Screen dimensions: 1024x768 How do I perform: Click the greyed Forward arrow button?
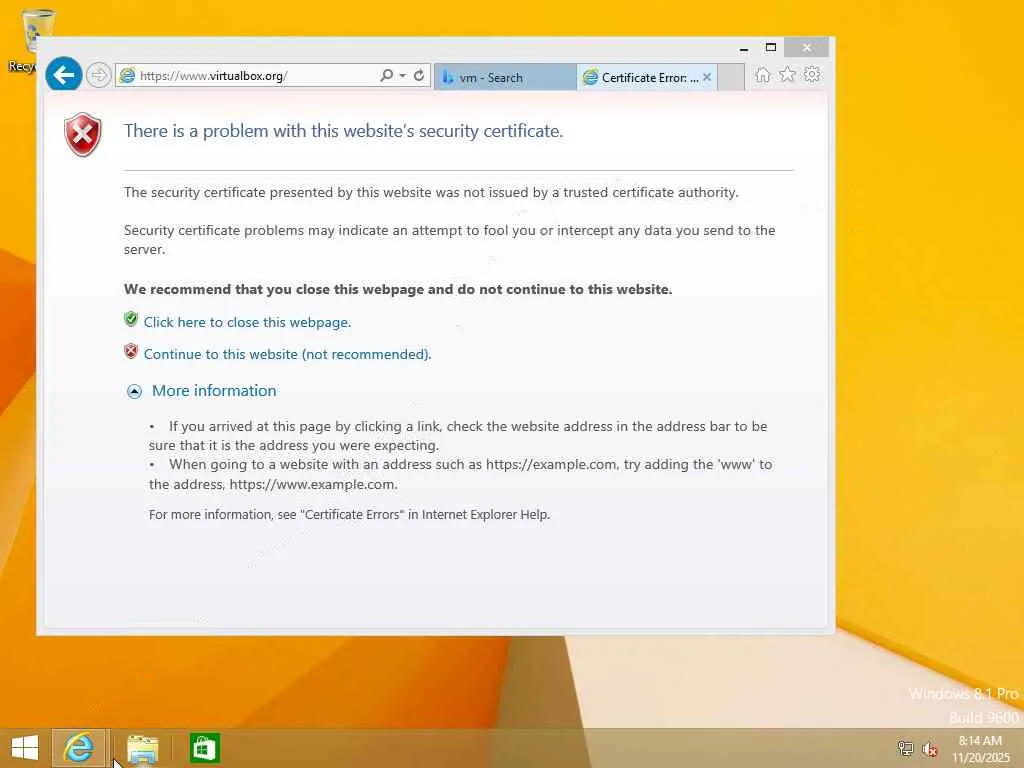click(x=99, y=76)
